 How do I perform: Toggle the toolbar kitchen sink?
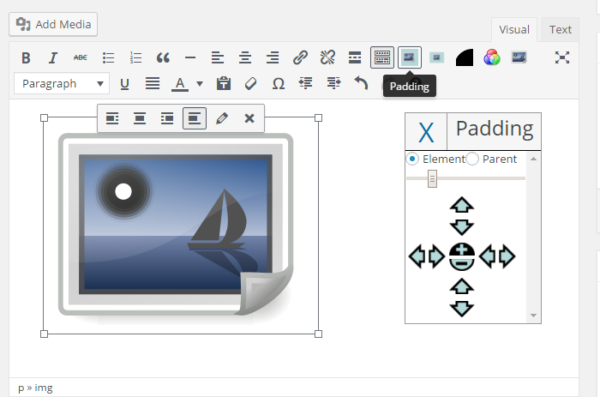382,58
